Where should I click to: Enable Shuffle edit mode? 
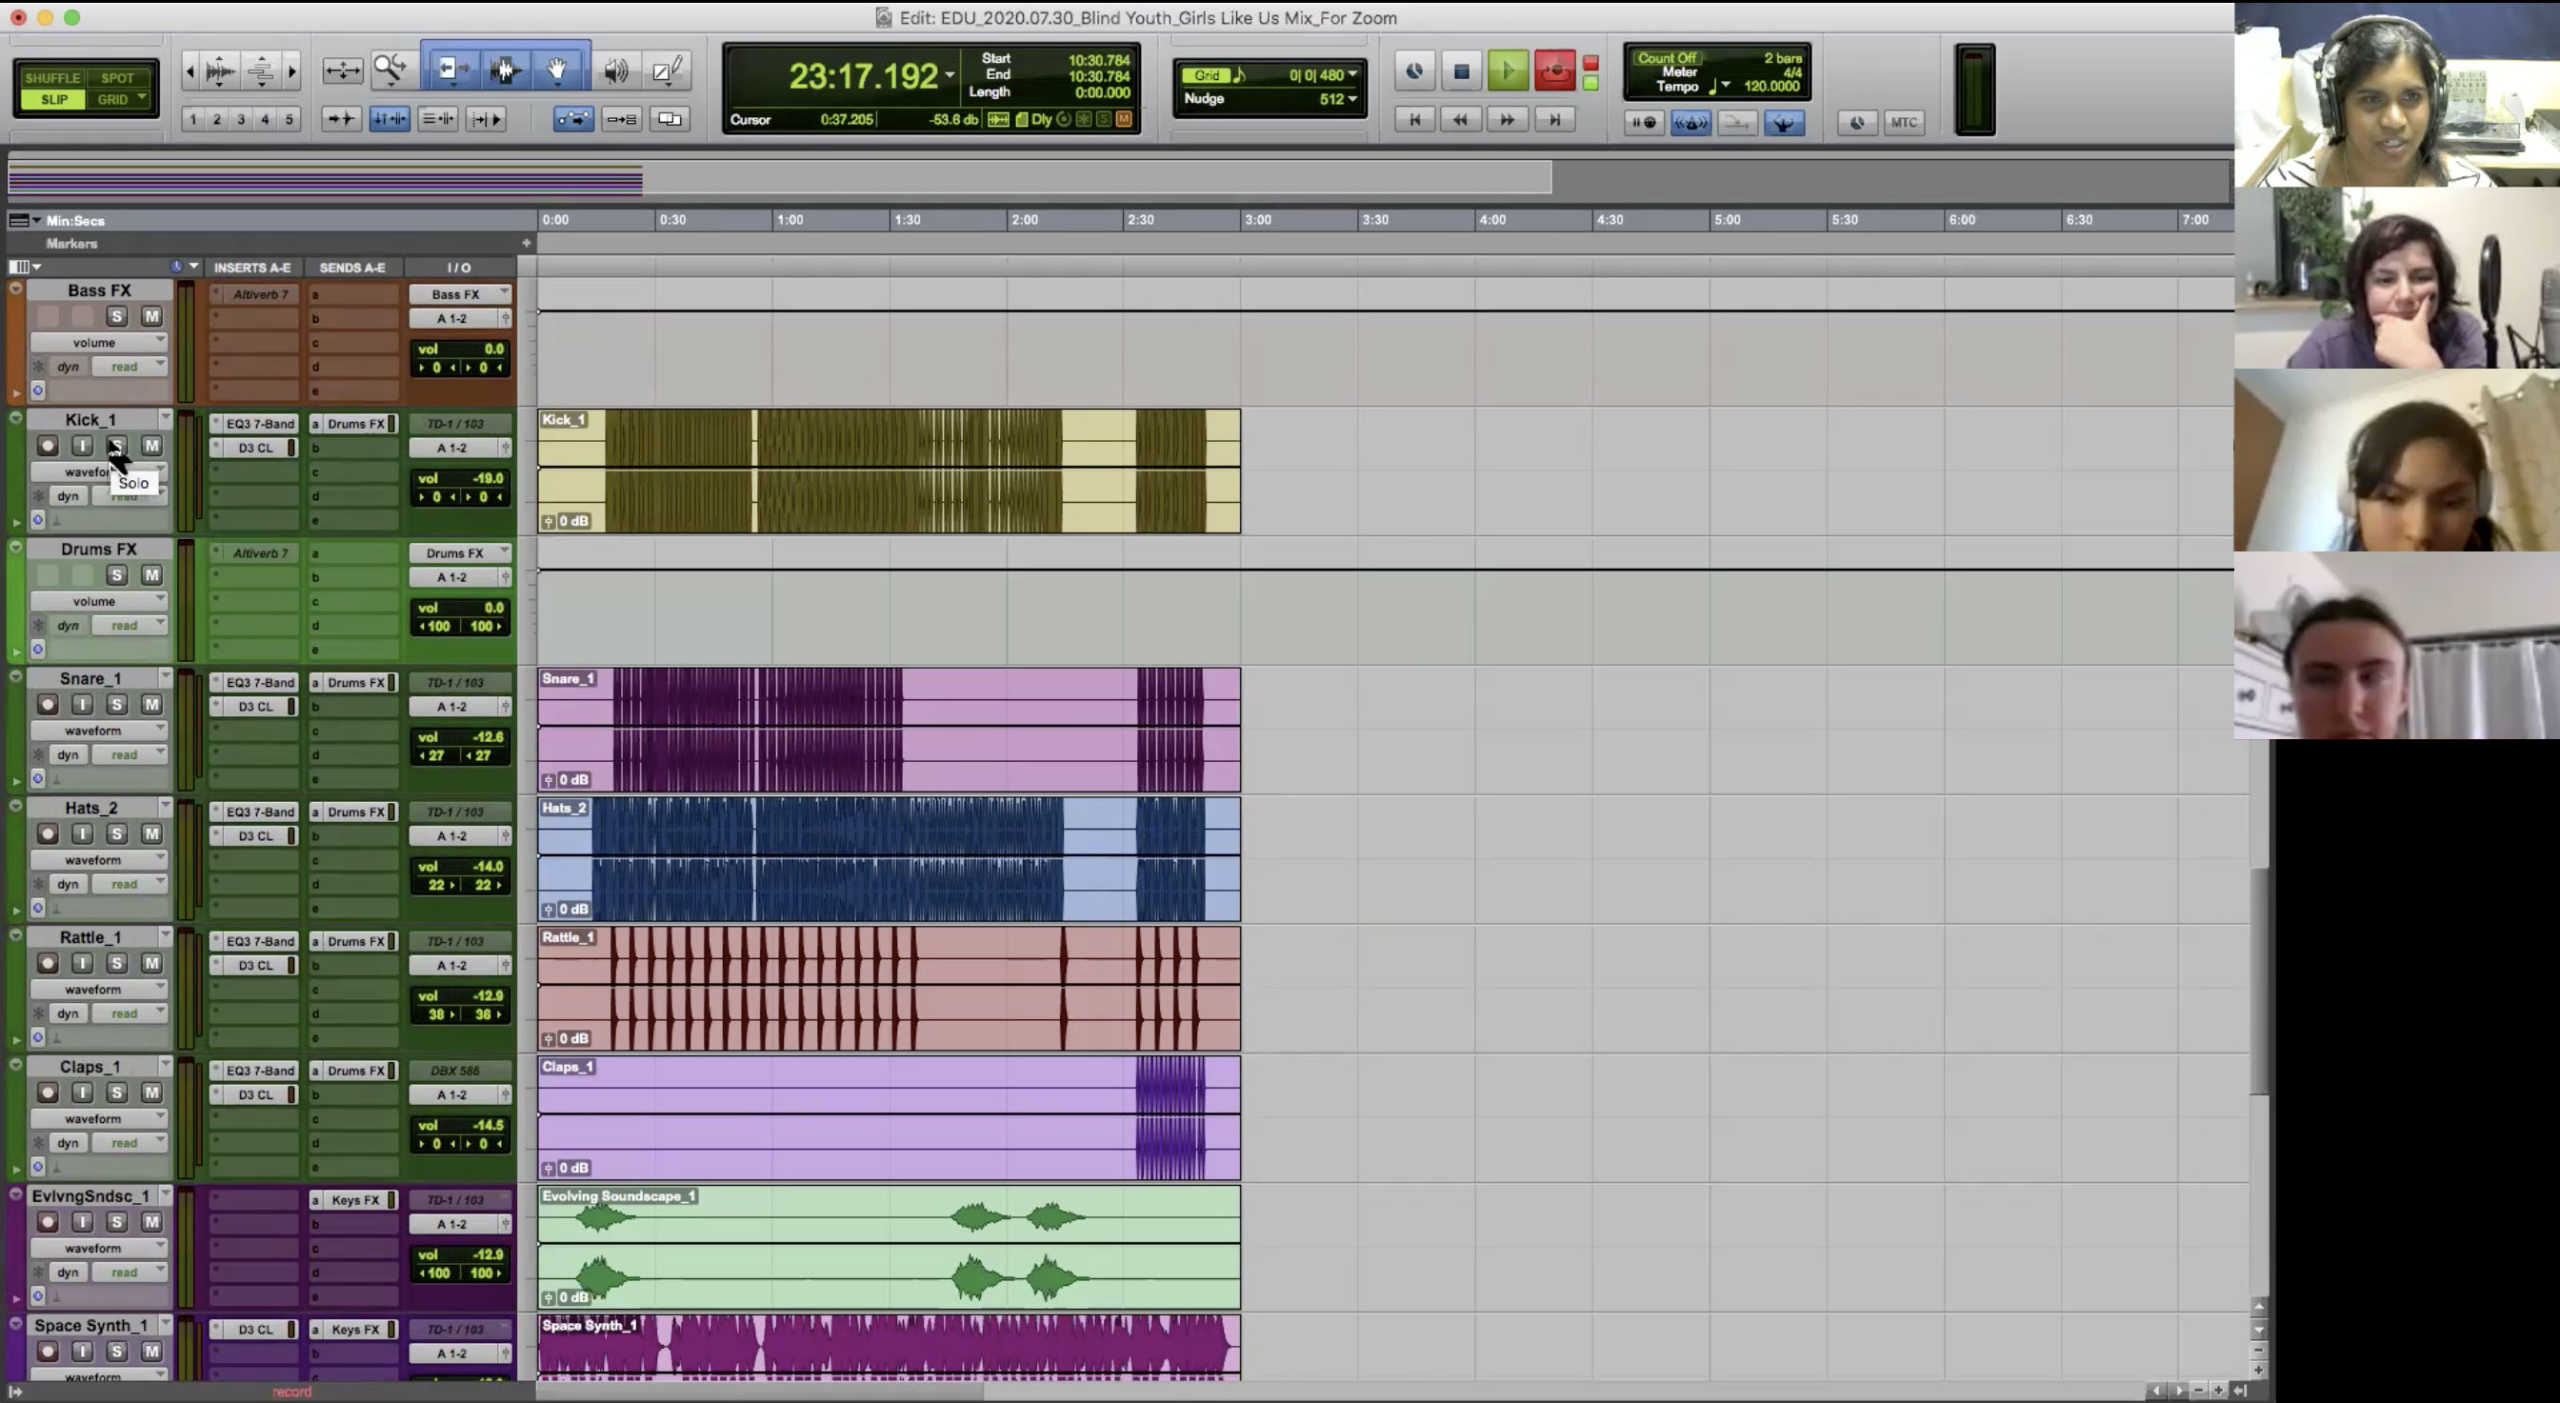pos(52,78)
